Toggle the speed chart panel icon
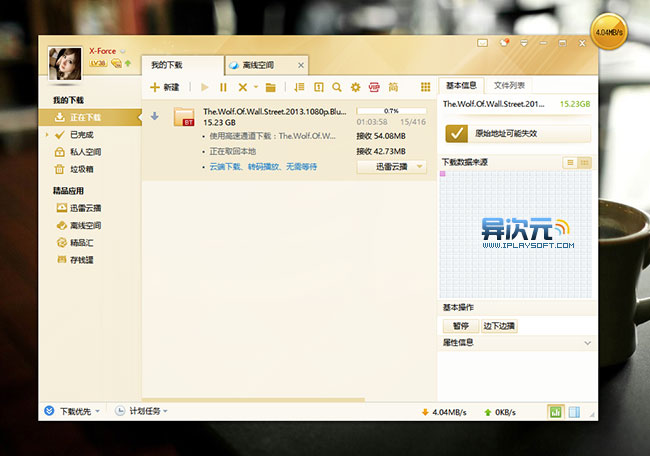Screen dimensions: 650x456 555,412
